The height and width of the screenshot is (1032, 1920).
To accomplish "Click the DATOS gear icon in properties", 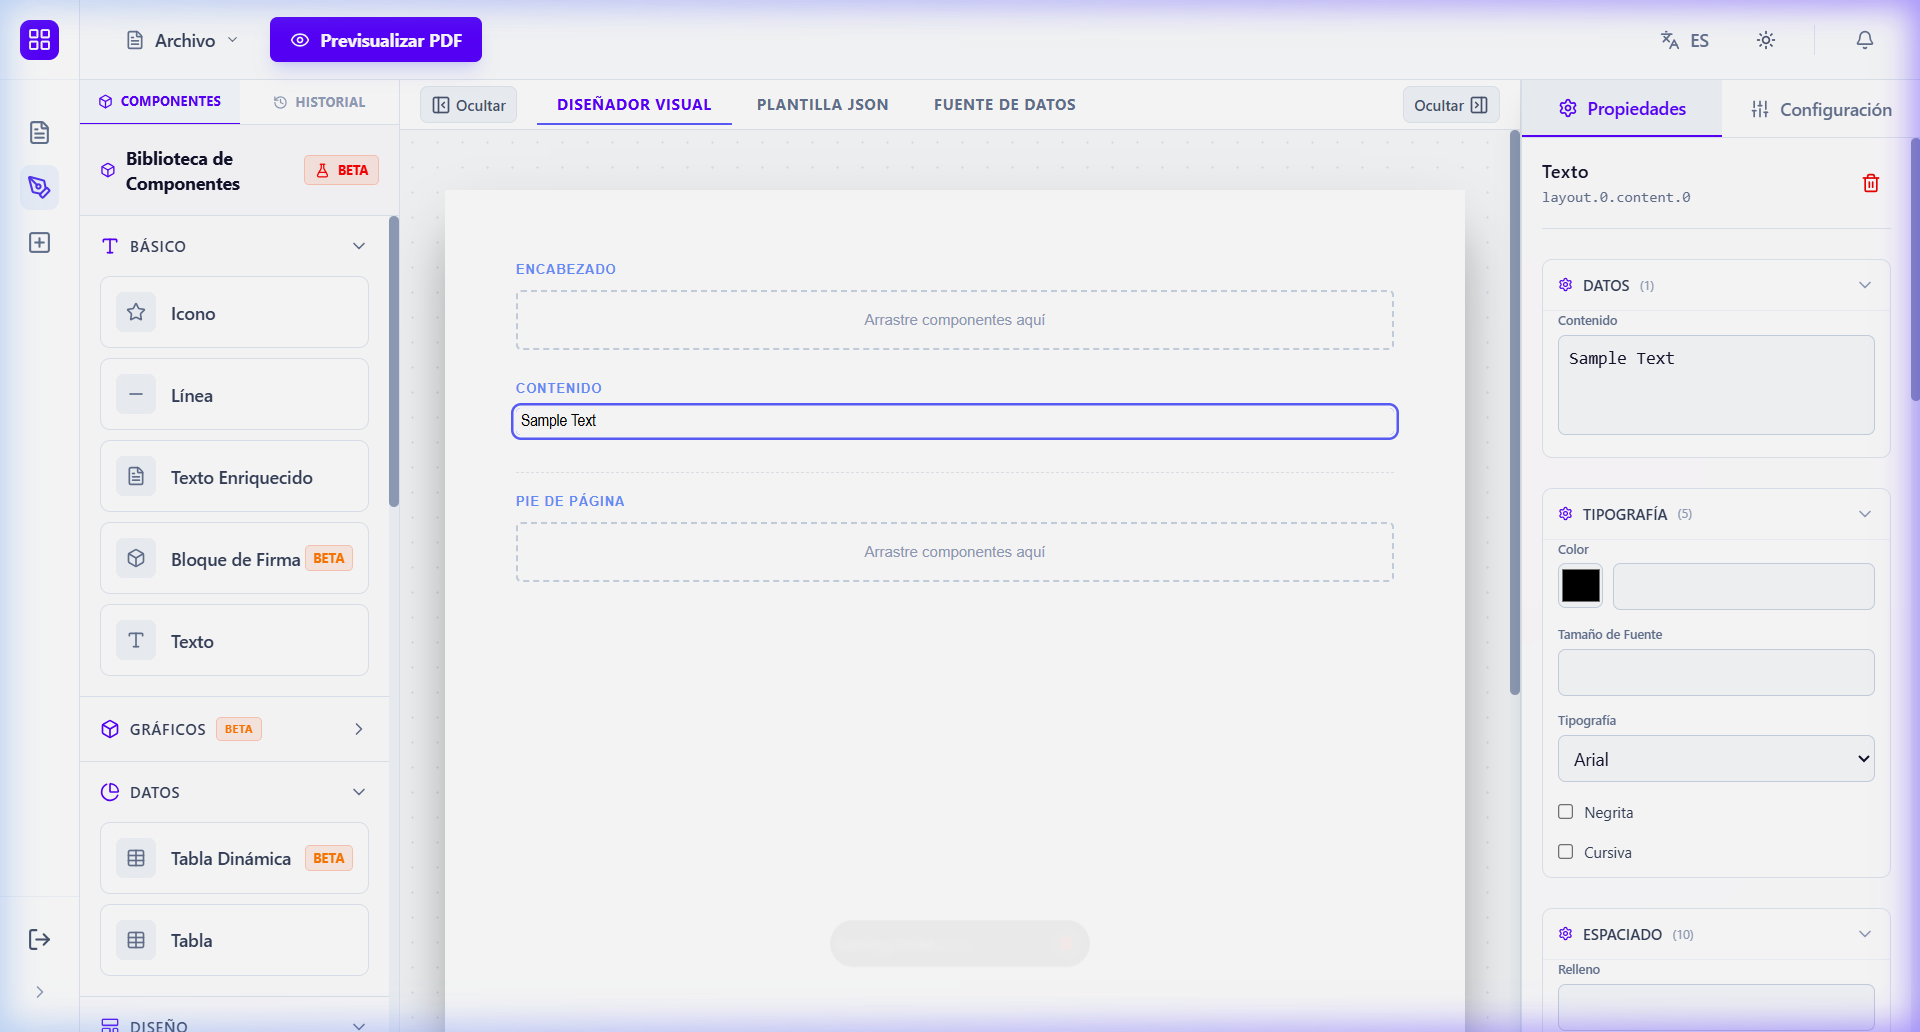I will click(x=1566, y=285).
